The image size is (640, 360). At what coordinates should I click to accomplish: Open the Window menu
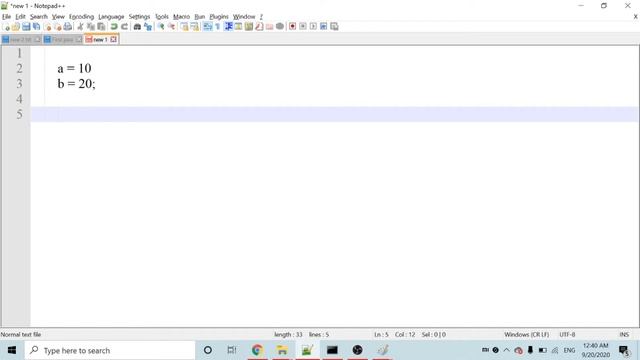tap(244, 17)
